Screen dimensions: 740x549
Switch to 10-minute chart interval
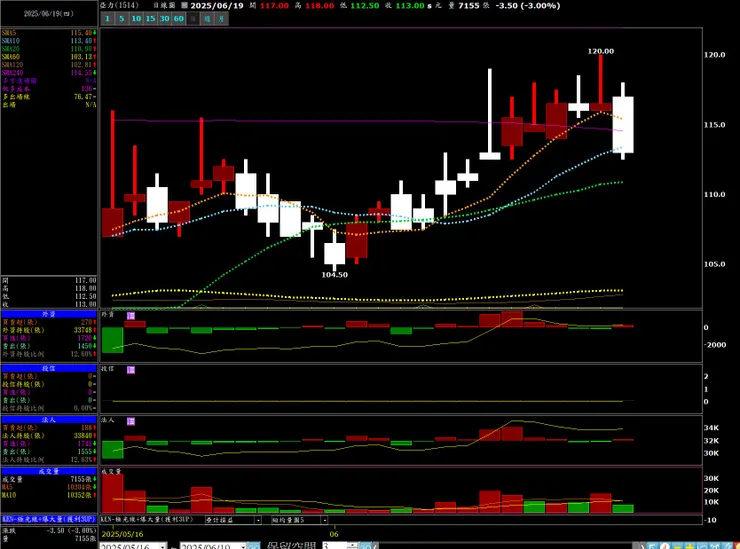(x=136, y=19)
